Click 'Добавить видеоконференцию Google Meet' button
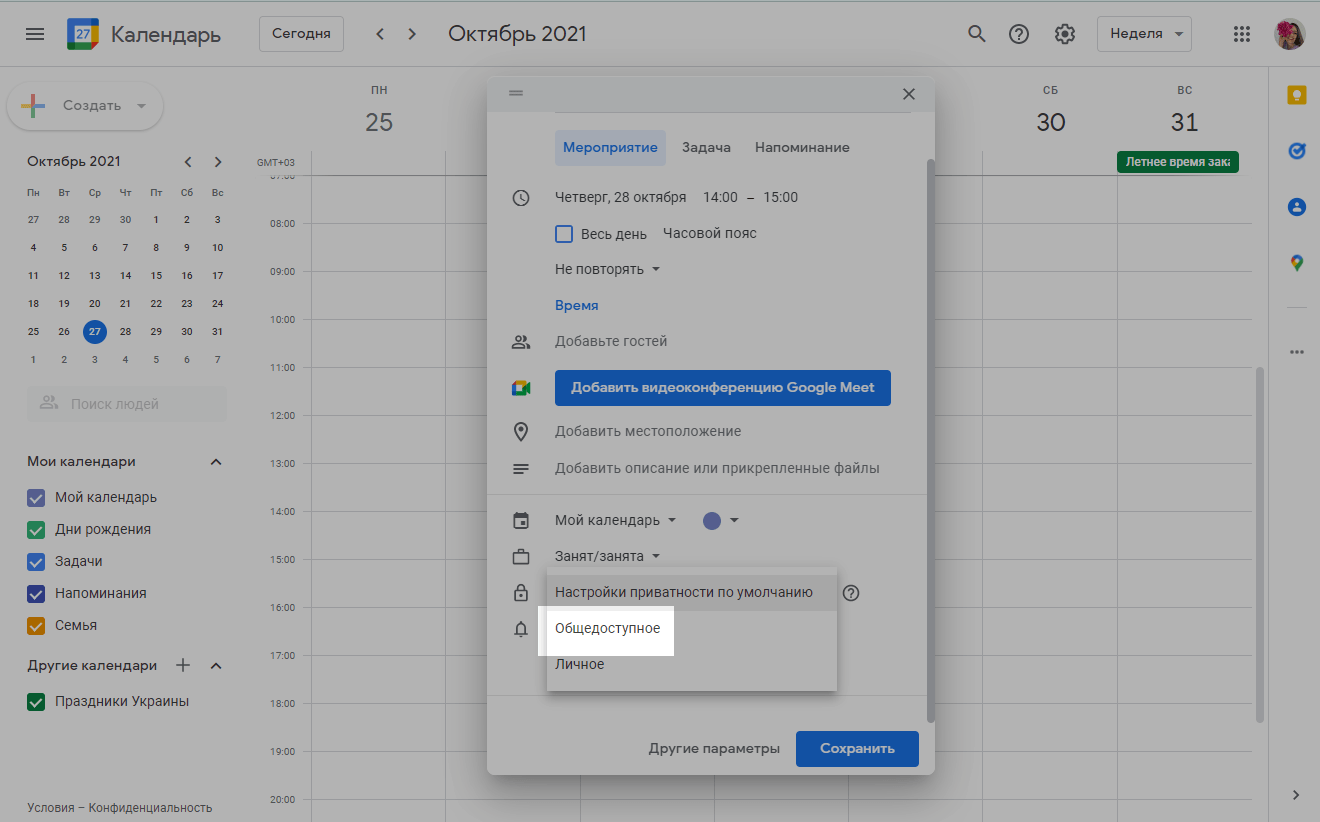 click(x=722, y=388)
